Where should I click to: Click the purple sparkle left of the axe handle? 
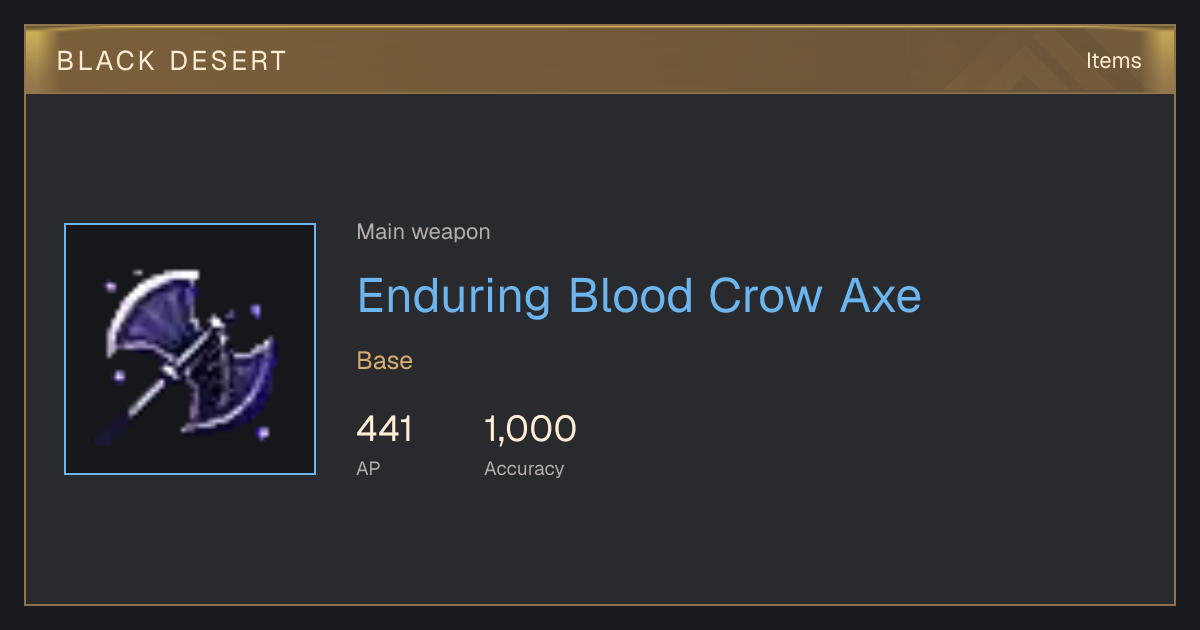coord(120,376)
